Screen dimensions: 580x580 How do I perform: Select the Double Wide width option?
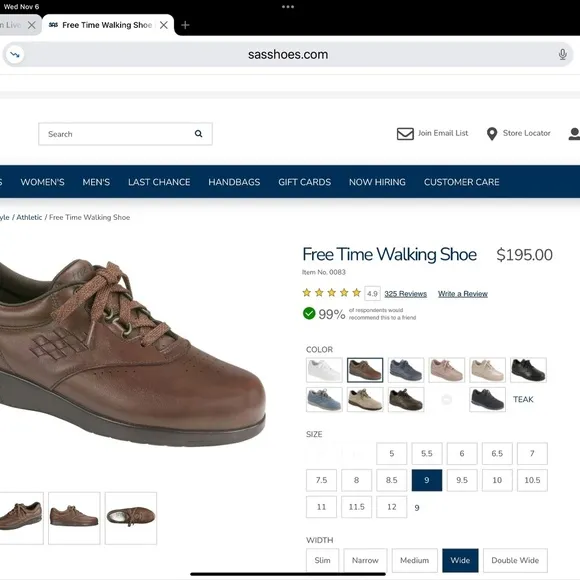[x=515, y=560]
